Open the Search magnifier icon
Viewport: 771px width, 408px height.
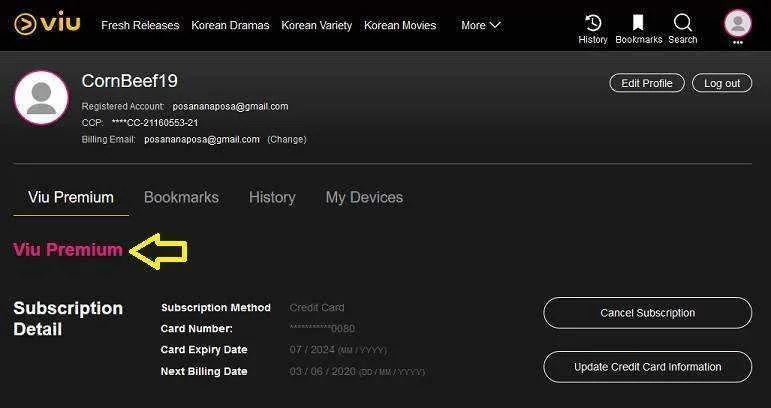682,23
